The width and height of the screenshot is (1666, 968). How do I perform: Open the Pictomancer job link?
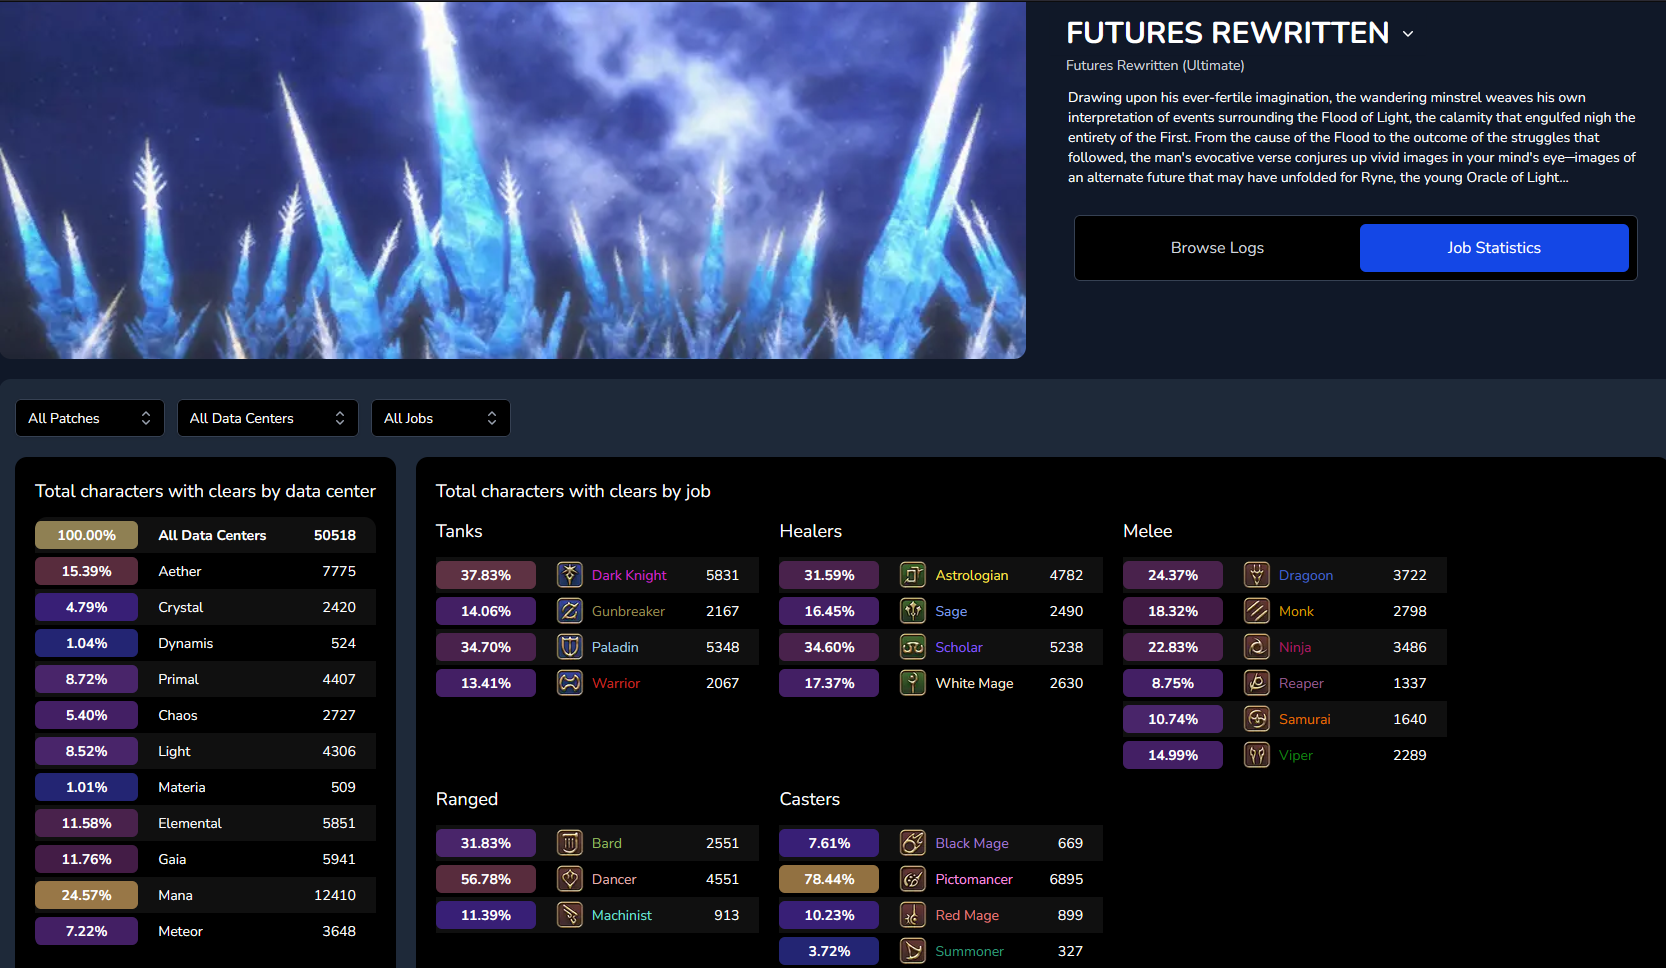click(974, 879)
